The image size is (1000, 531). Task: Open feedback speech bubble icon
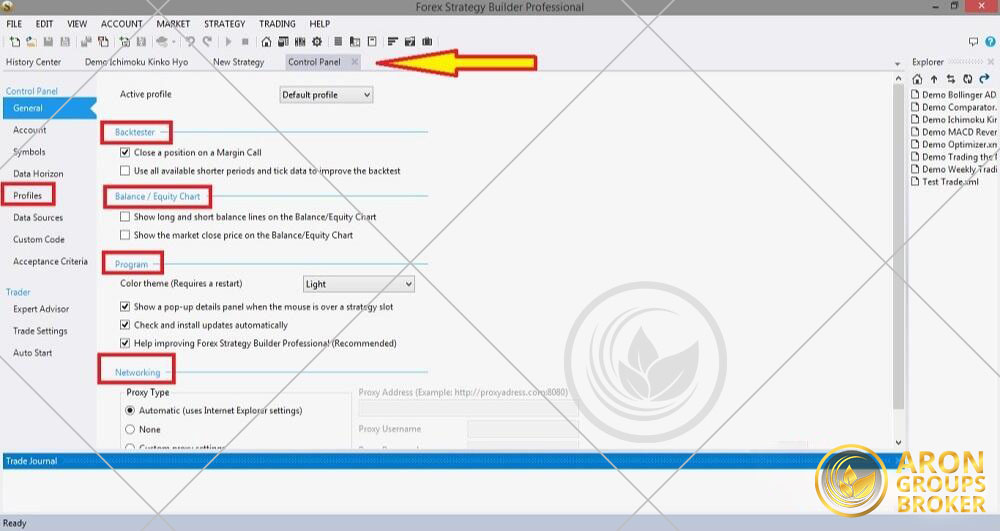973,42
